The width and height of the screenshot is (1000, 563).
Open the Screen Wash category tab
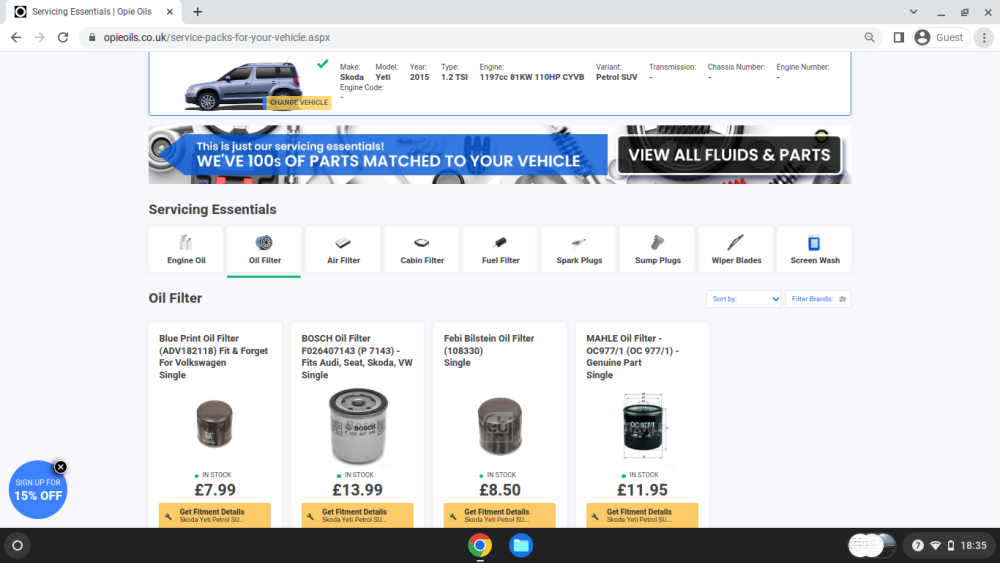pyautogui.click(x=814, y=249)
